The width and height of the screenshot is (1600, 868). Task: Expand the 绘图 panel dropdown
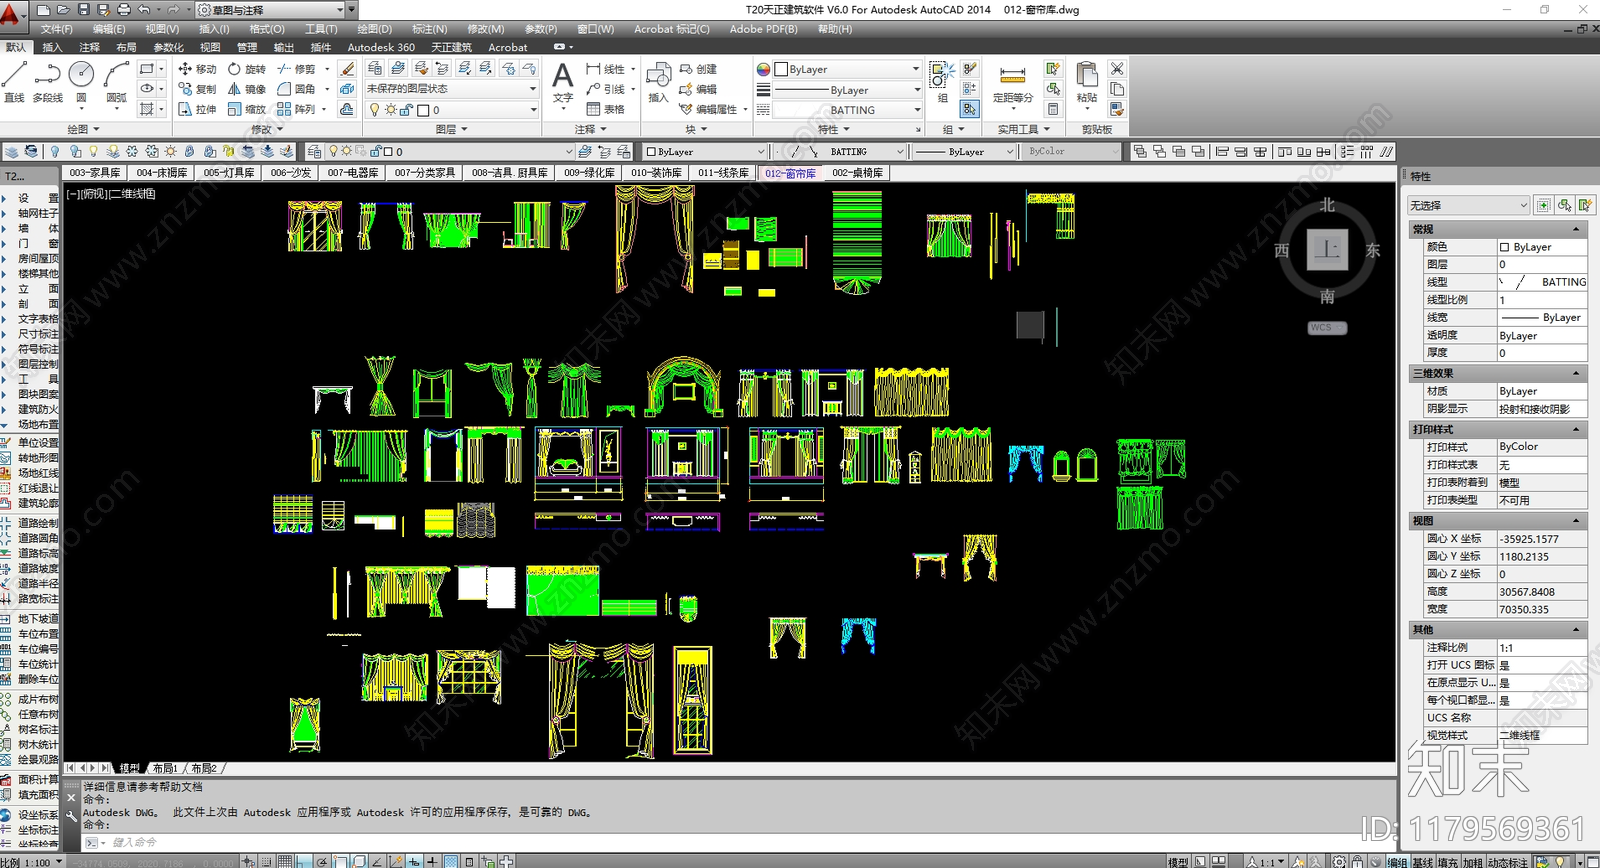(x=84, y=129)
